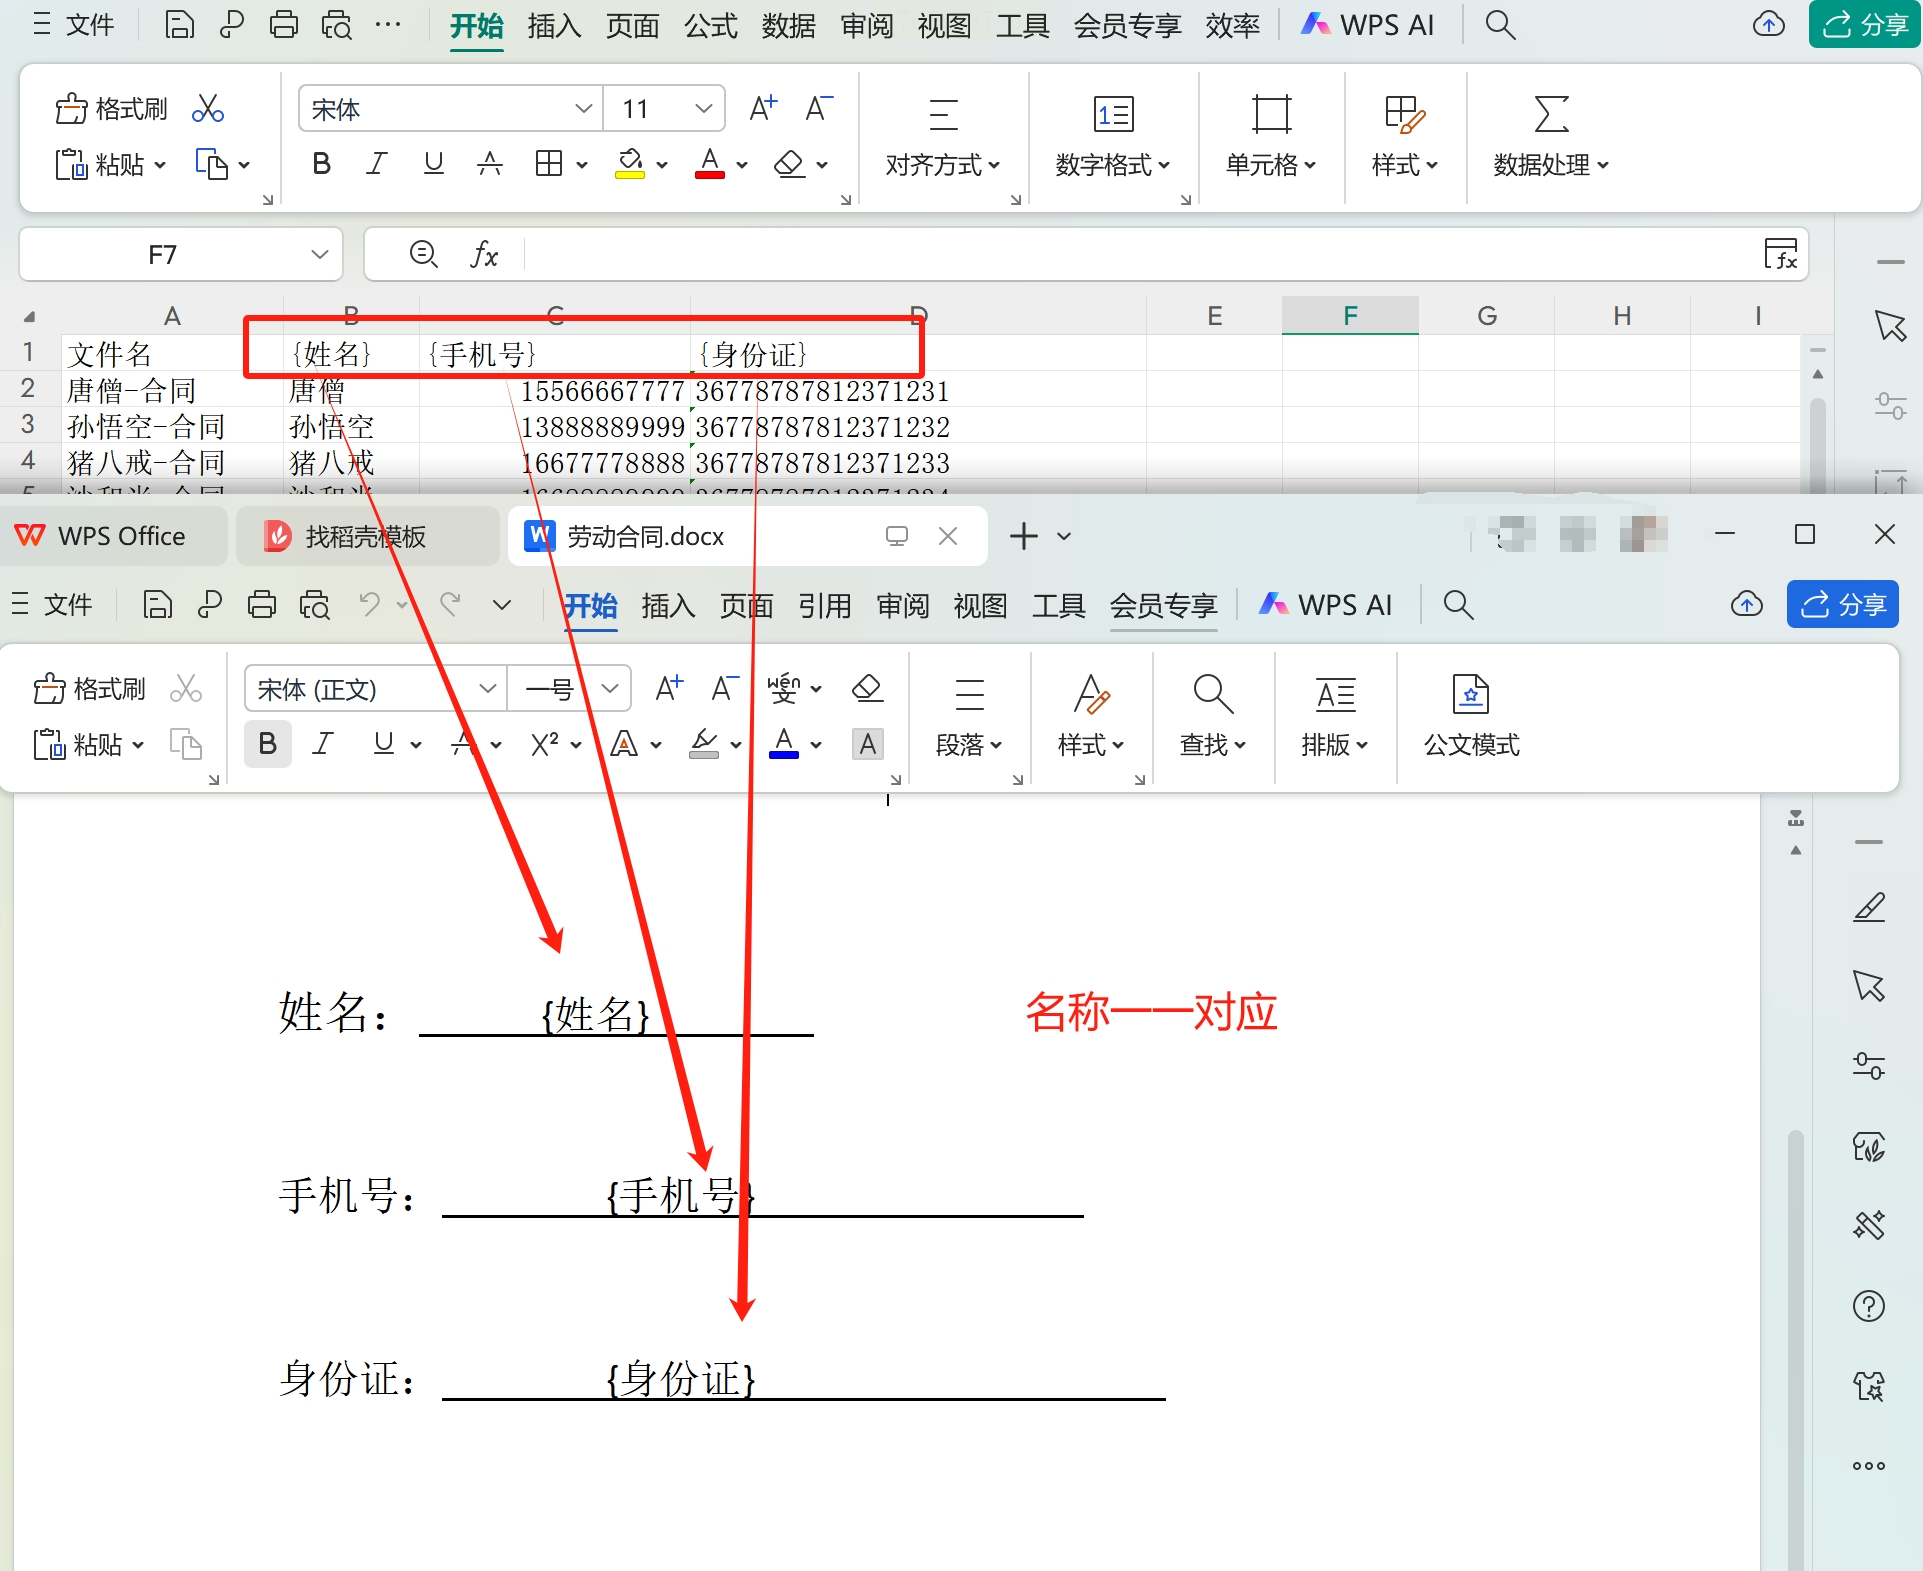Click the 公文模式 document mode icon
This screenshot has height=1571, width=1923.
(1470, 694)
